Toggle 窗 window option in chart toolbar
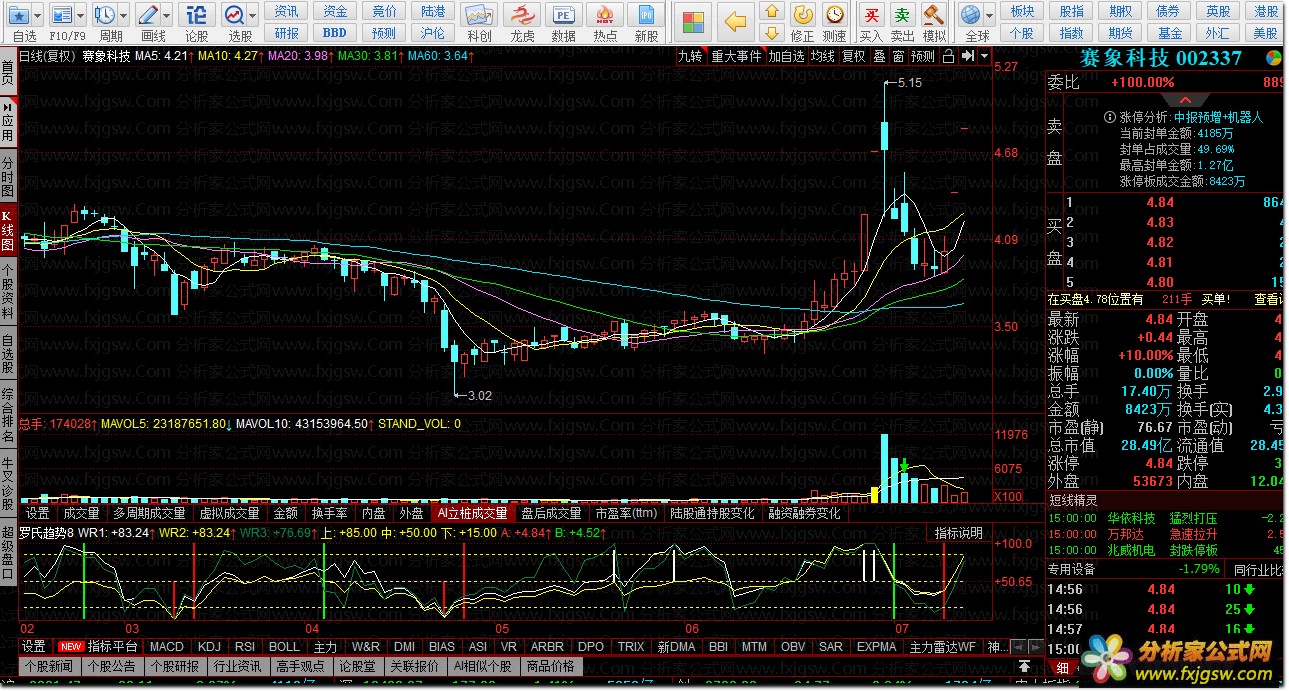 pyautogui.click(x=899, y=57)
